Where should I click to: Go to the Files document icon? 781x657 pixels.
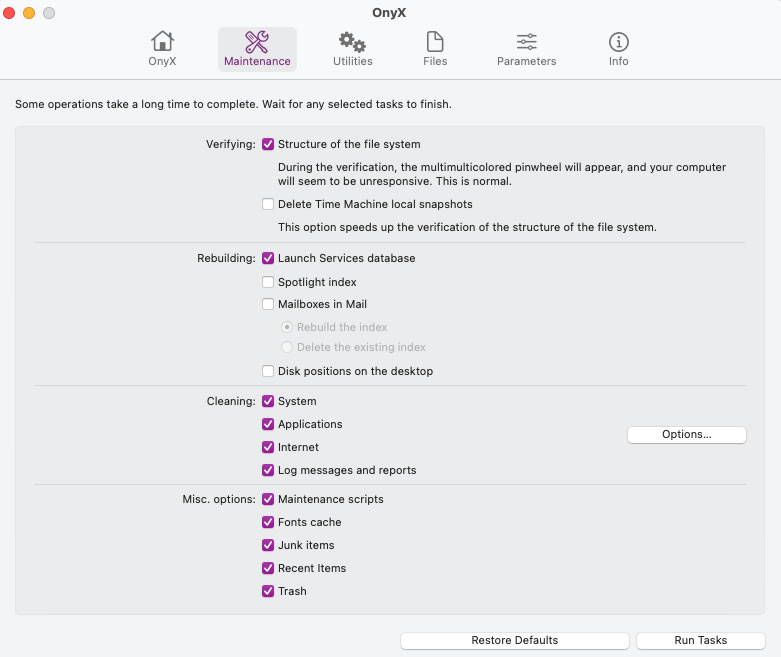(435, 42)
